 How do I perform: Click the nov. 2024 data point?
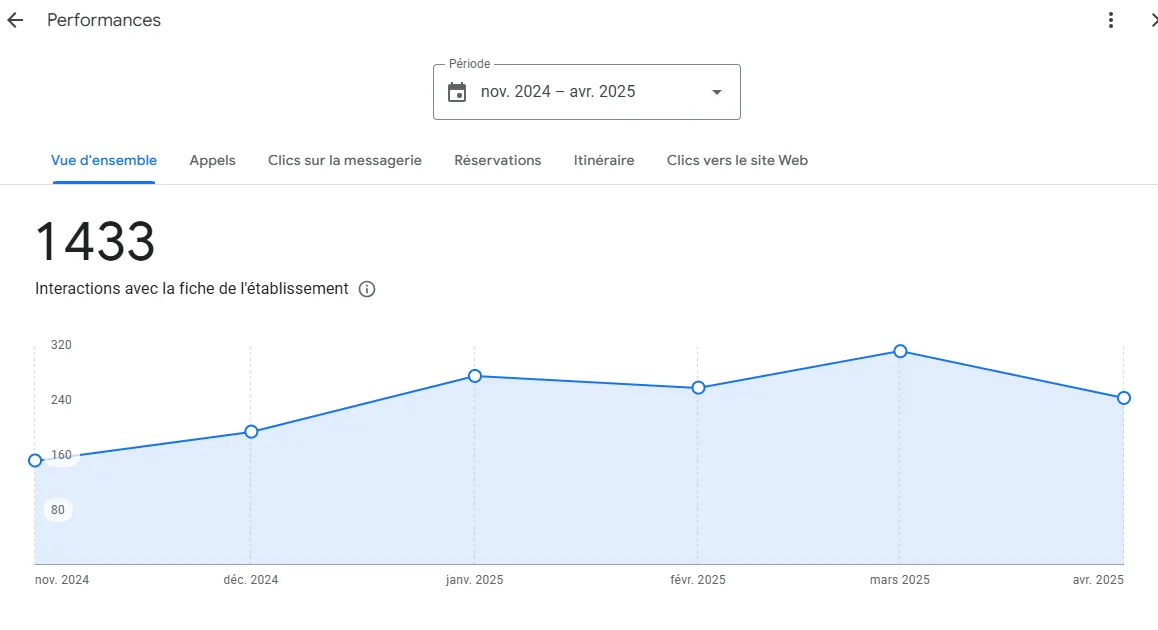35,461
